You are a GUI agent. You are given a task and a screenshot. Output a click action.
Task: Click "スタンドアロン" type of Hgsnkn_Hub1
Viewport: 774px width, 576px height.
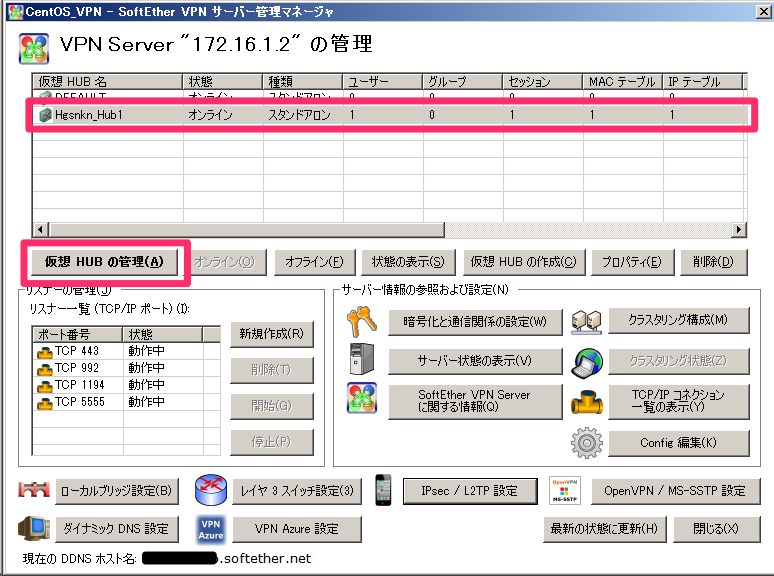[x=300, y=115]
